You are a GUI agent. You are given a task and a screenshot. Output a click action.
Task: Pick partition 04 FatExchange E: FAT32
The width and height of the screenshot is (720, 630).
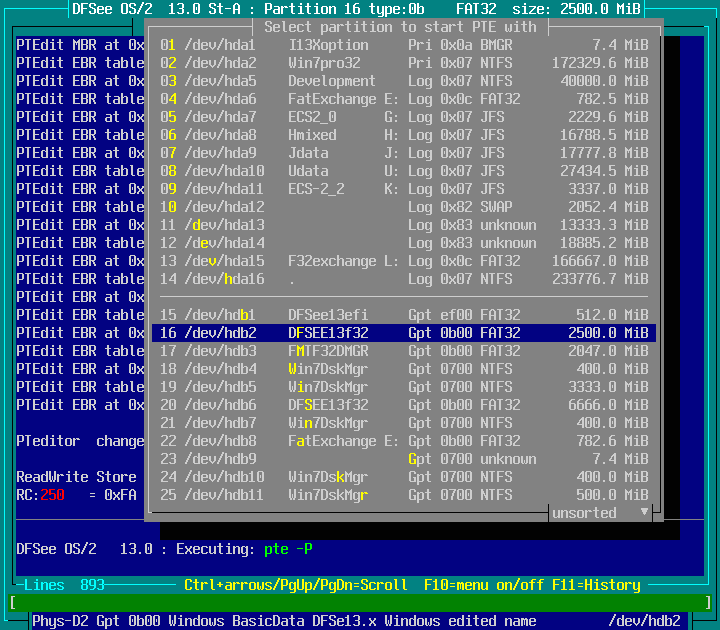coord(400,99)
